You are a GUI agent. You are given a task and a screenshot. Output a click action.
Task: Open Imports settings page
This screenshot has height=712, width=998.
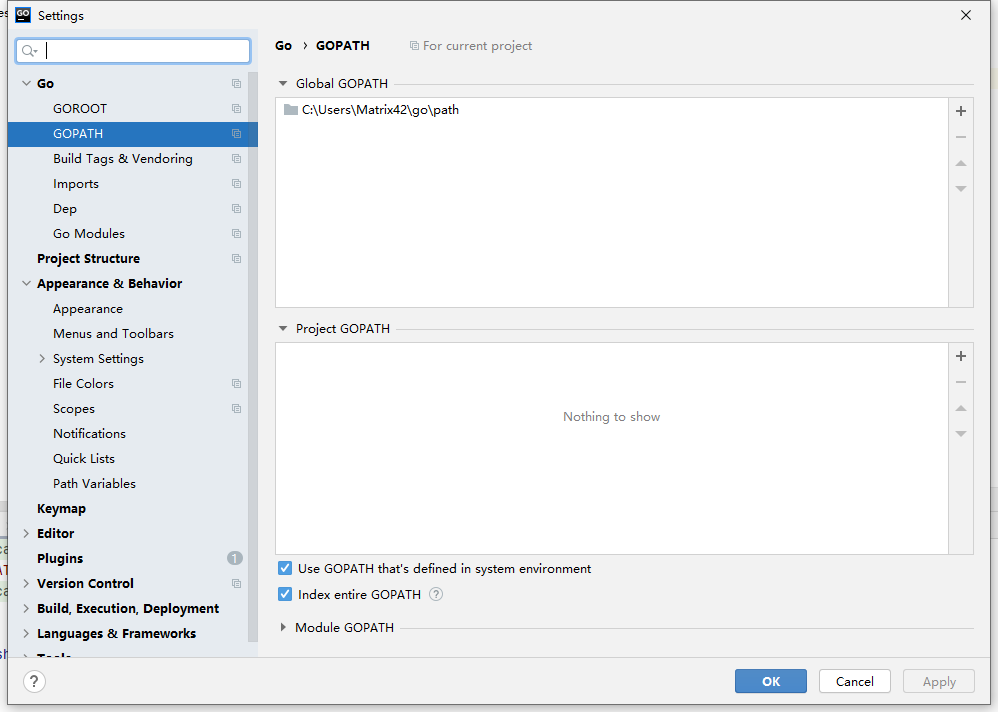coord(76,184)
